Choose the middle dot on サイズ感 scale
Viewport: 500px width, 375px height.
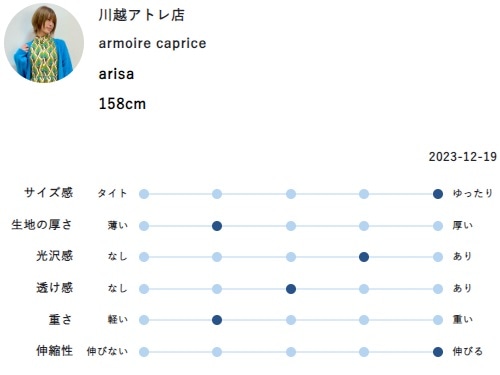[x=291, y=194]
